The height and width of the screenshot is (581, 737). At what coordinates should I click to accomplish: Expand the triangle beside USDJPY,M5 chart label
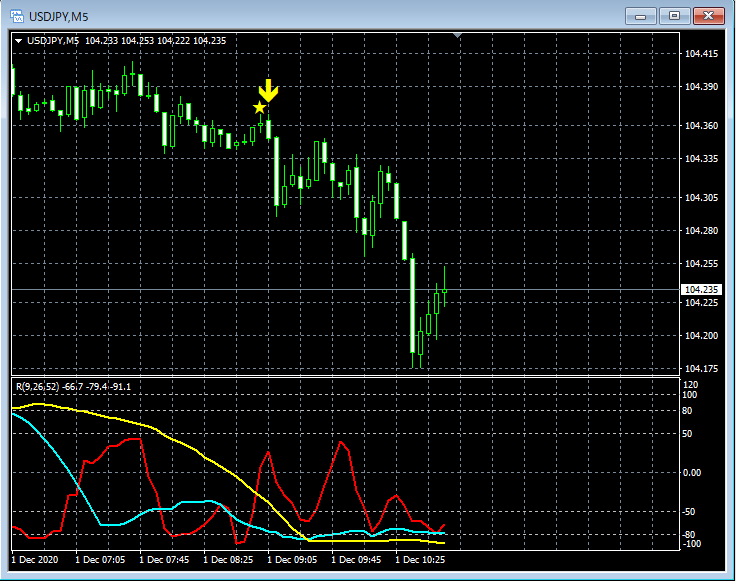tap(20, 41)
